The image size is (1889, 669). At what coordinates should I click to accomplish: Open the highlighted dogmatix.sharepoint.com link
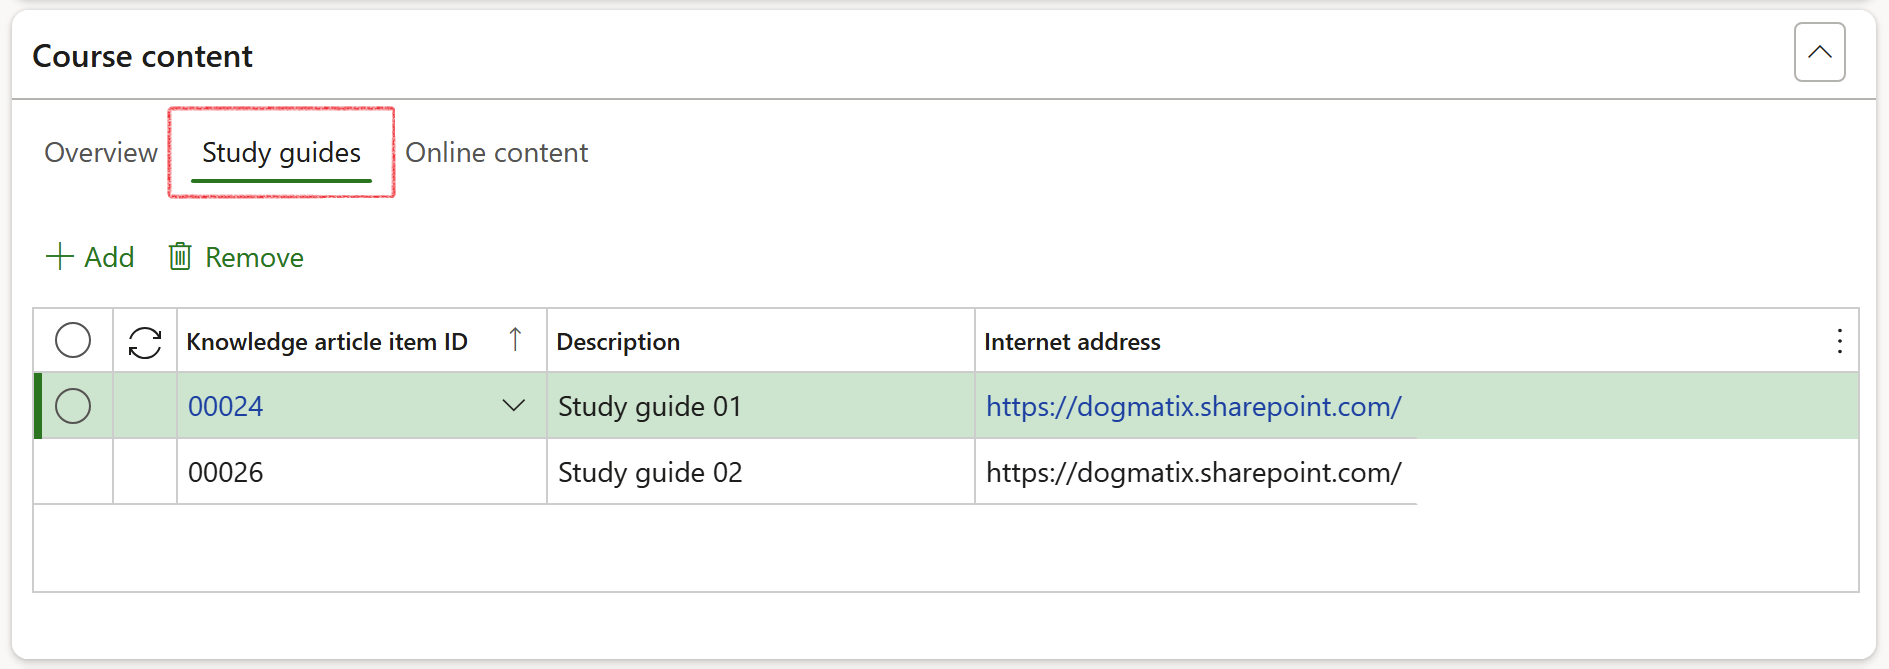pyautogui.click(x=1193, y=407)
